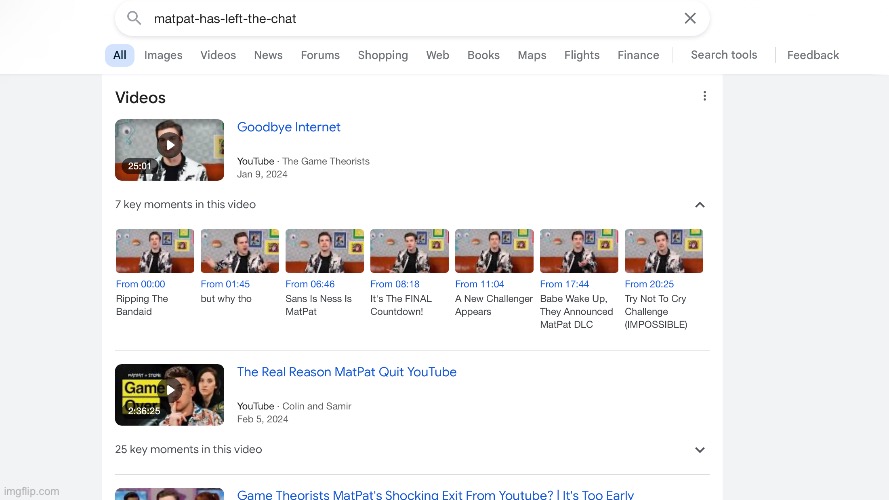This screenshot has height=500, width=889.
Task: Open the Forums tab
Action: tap(320, 55)
